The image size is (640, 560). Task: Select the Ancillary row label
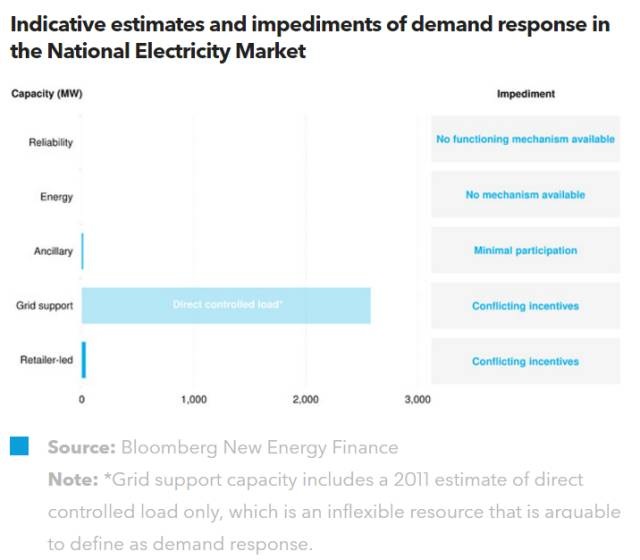[53, 251]
